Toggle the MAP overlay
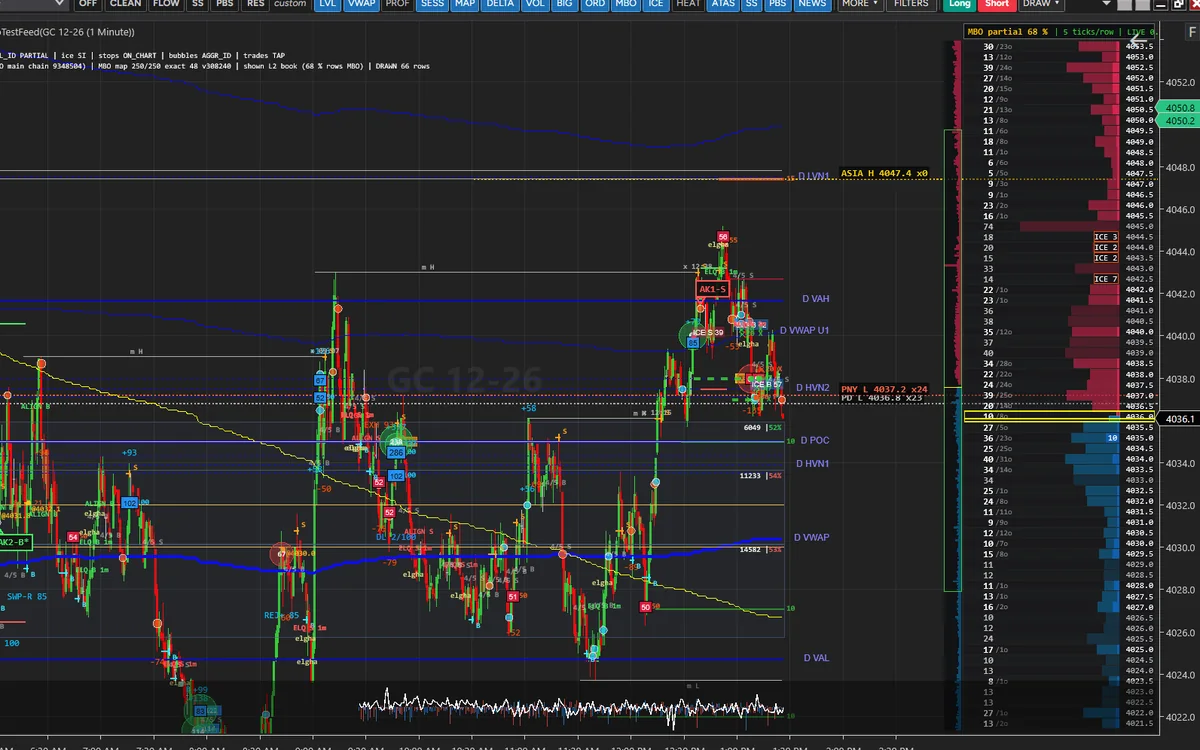This screenshot has height=750, width=1200. click(465, 4)
